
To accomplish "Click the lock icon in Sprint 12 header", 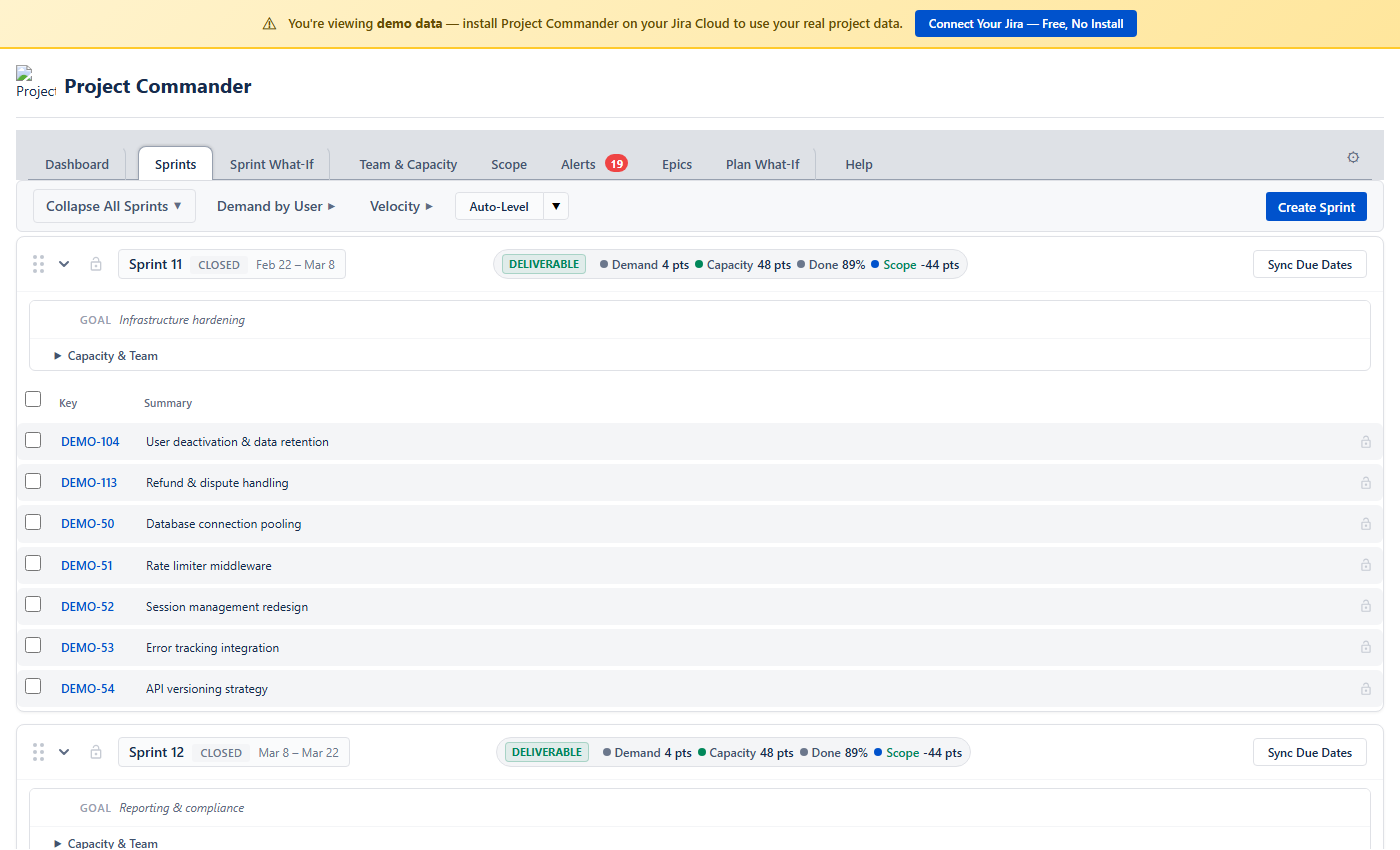I will coord(96,752).
